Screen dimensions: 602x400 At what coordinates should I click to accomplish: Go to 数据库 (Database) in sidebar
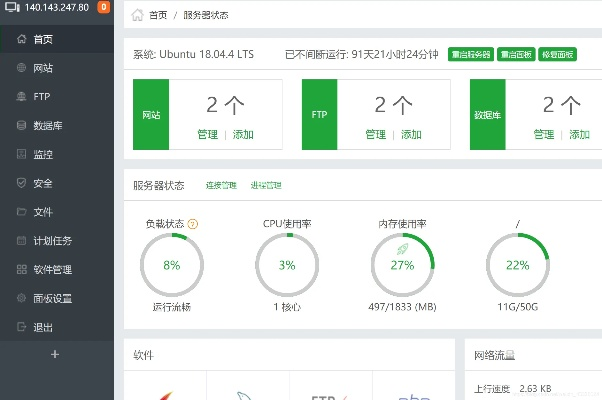46,126
